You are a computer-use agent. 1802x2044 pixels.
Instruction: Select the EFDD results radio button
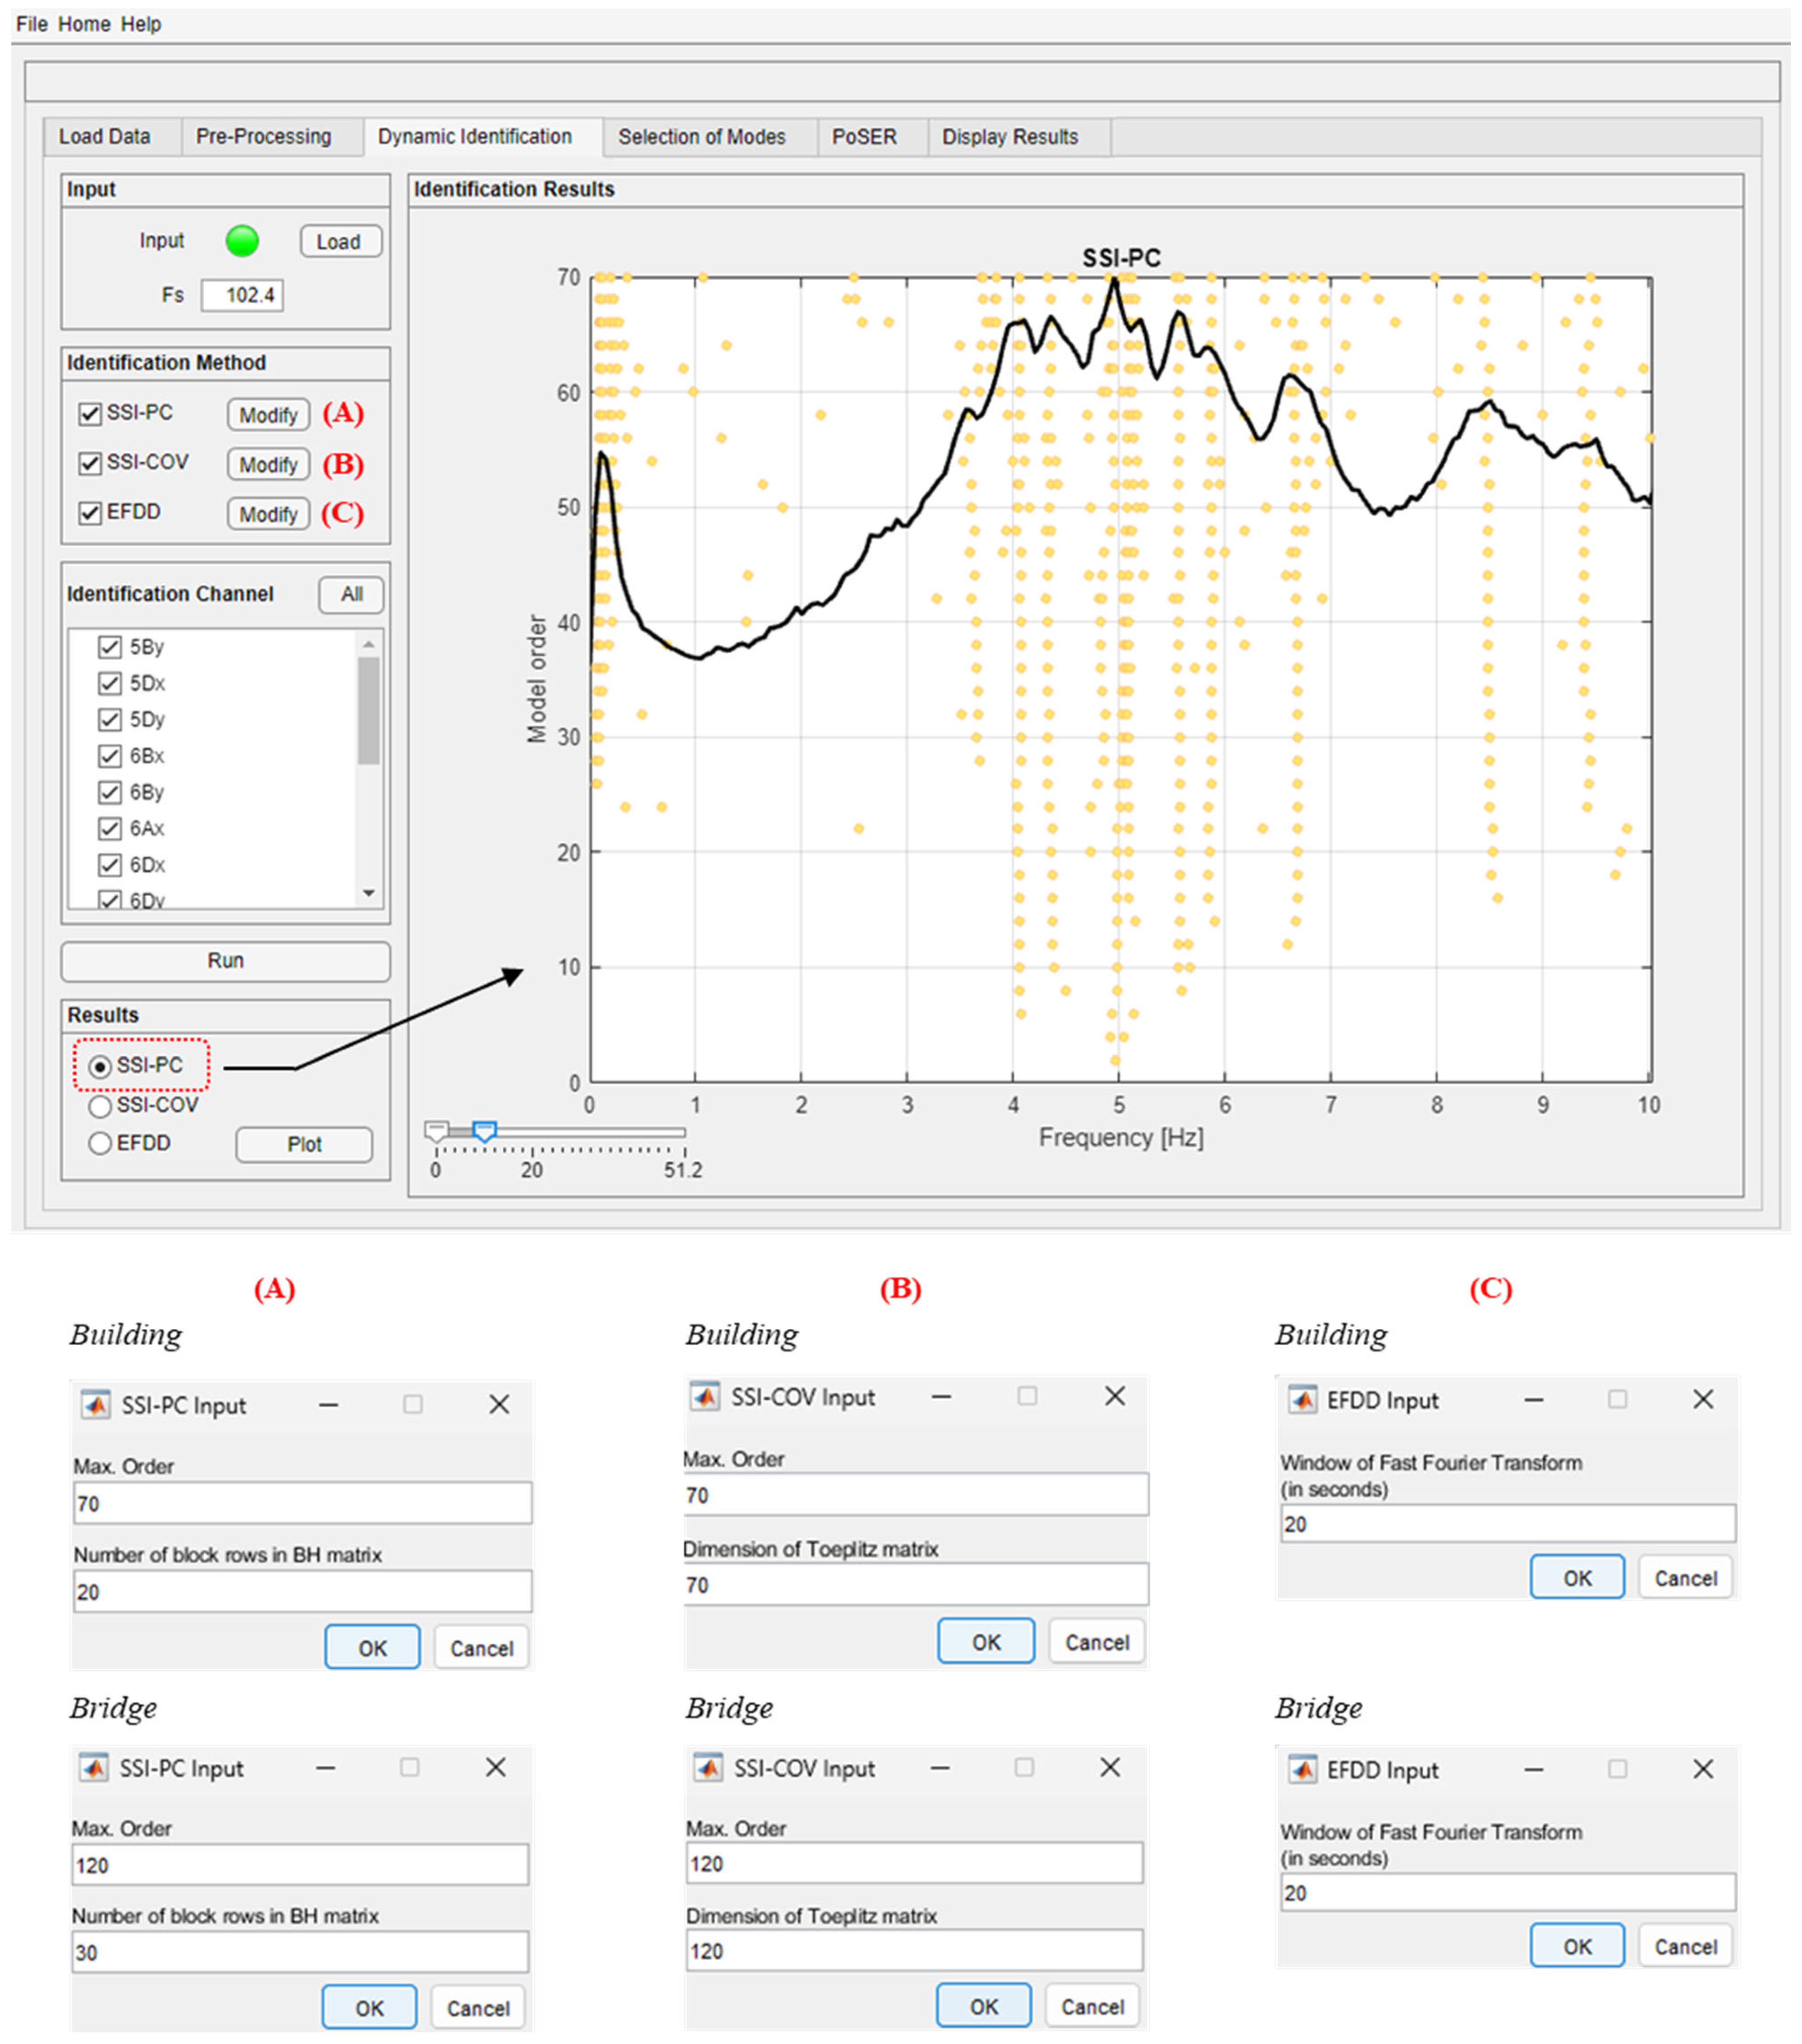coord(100,1143)
